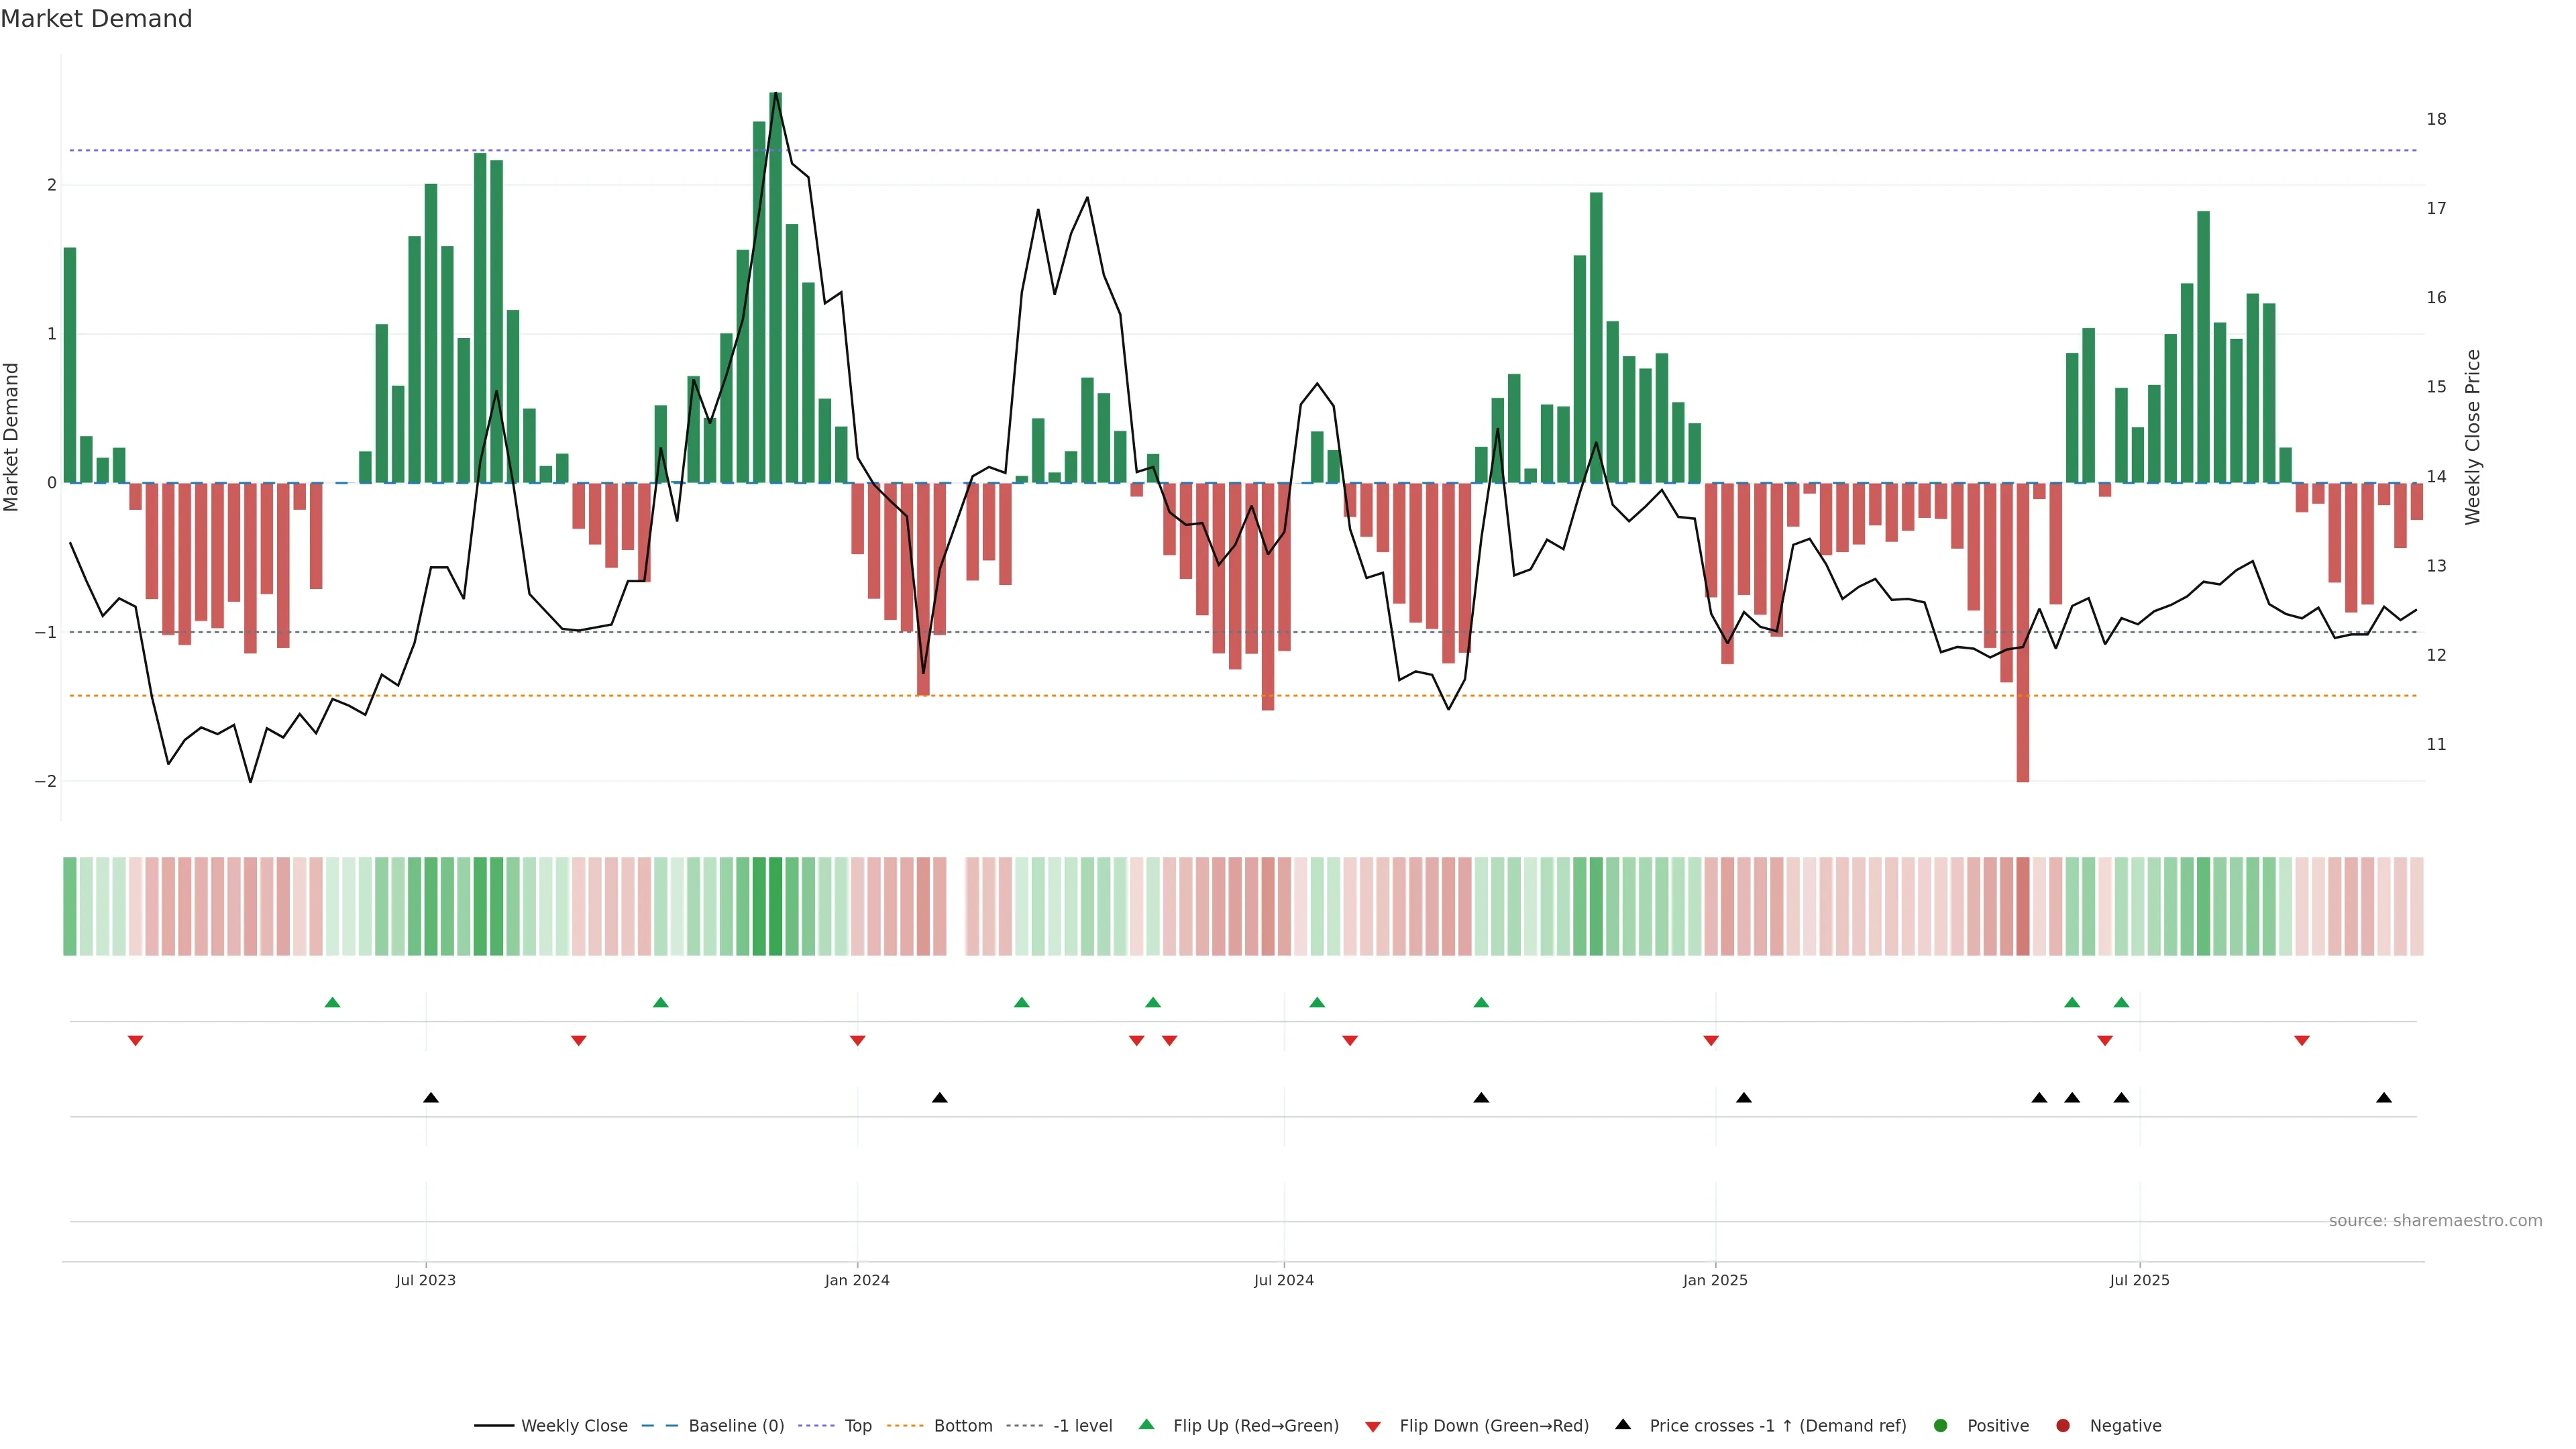Click the source: sharemaestro.com text
Screen dimensions: 2576x1449
click(x=2435, y=1220)
